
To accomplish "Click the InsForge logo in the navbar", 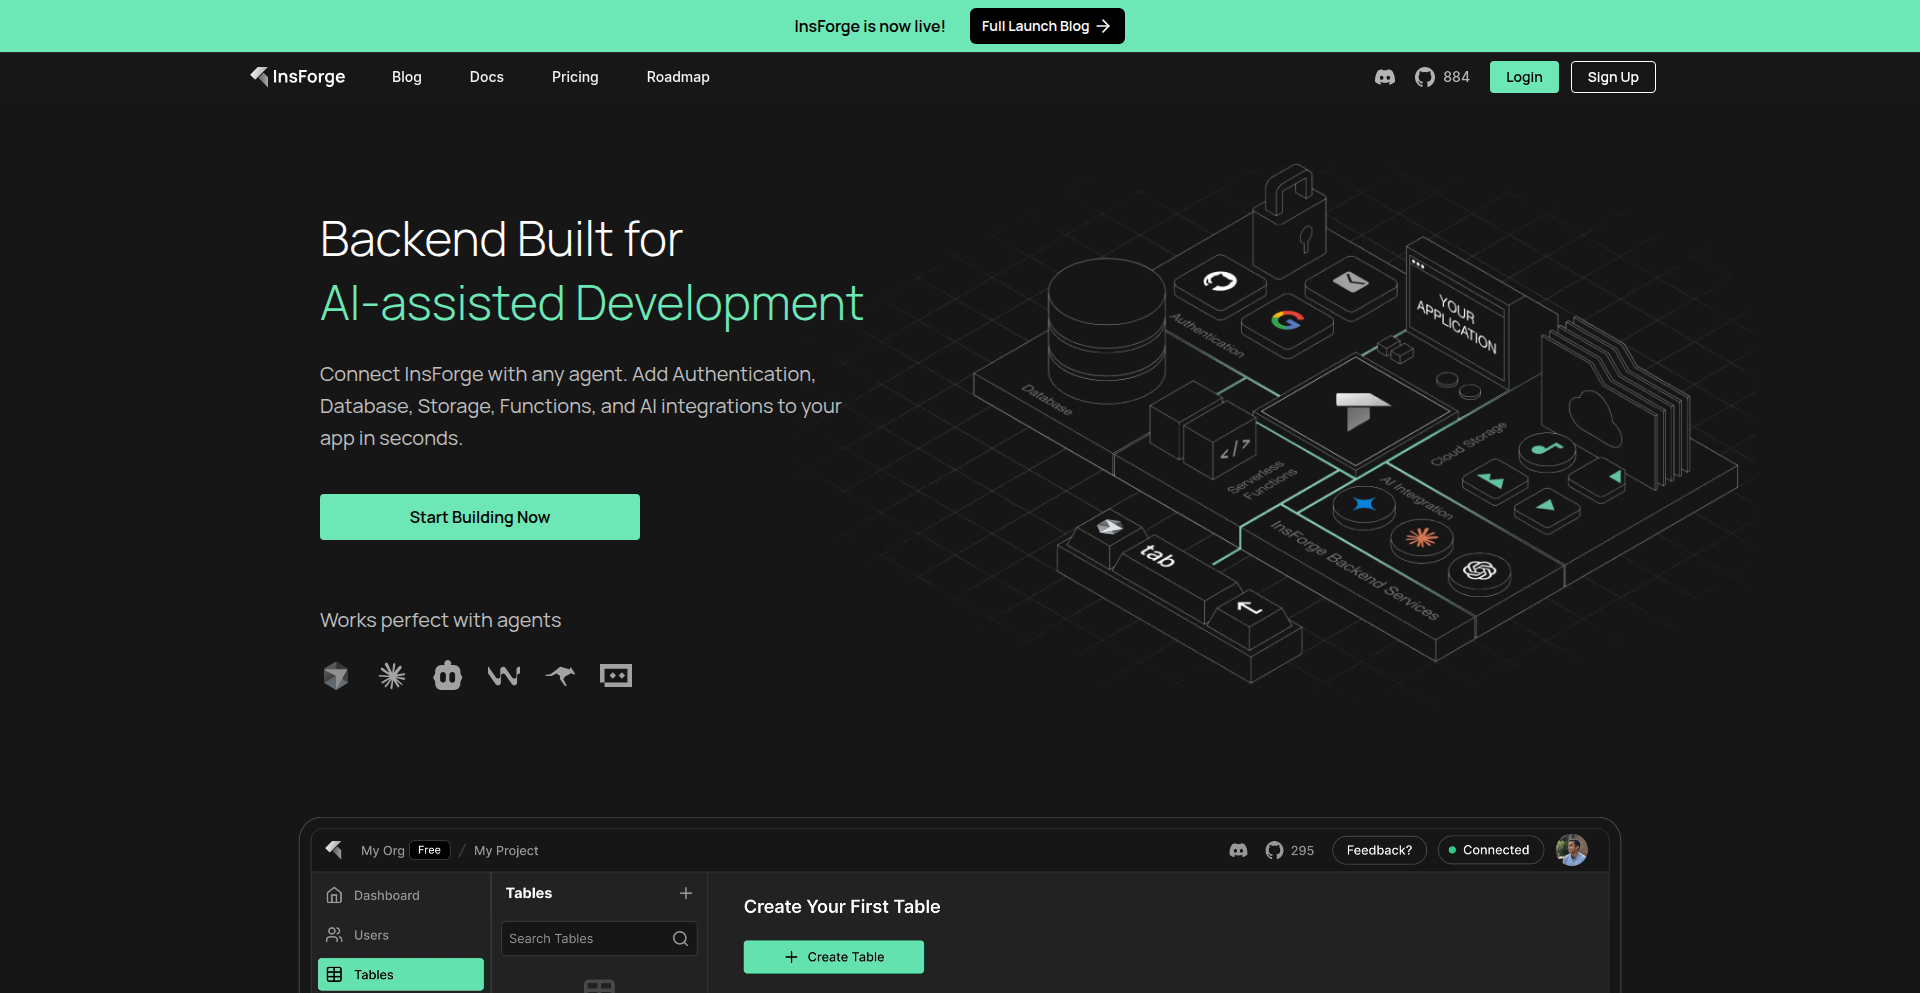I will coord(298,77).
